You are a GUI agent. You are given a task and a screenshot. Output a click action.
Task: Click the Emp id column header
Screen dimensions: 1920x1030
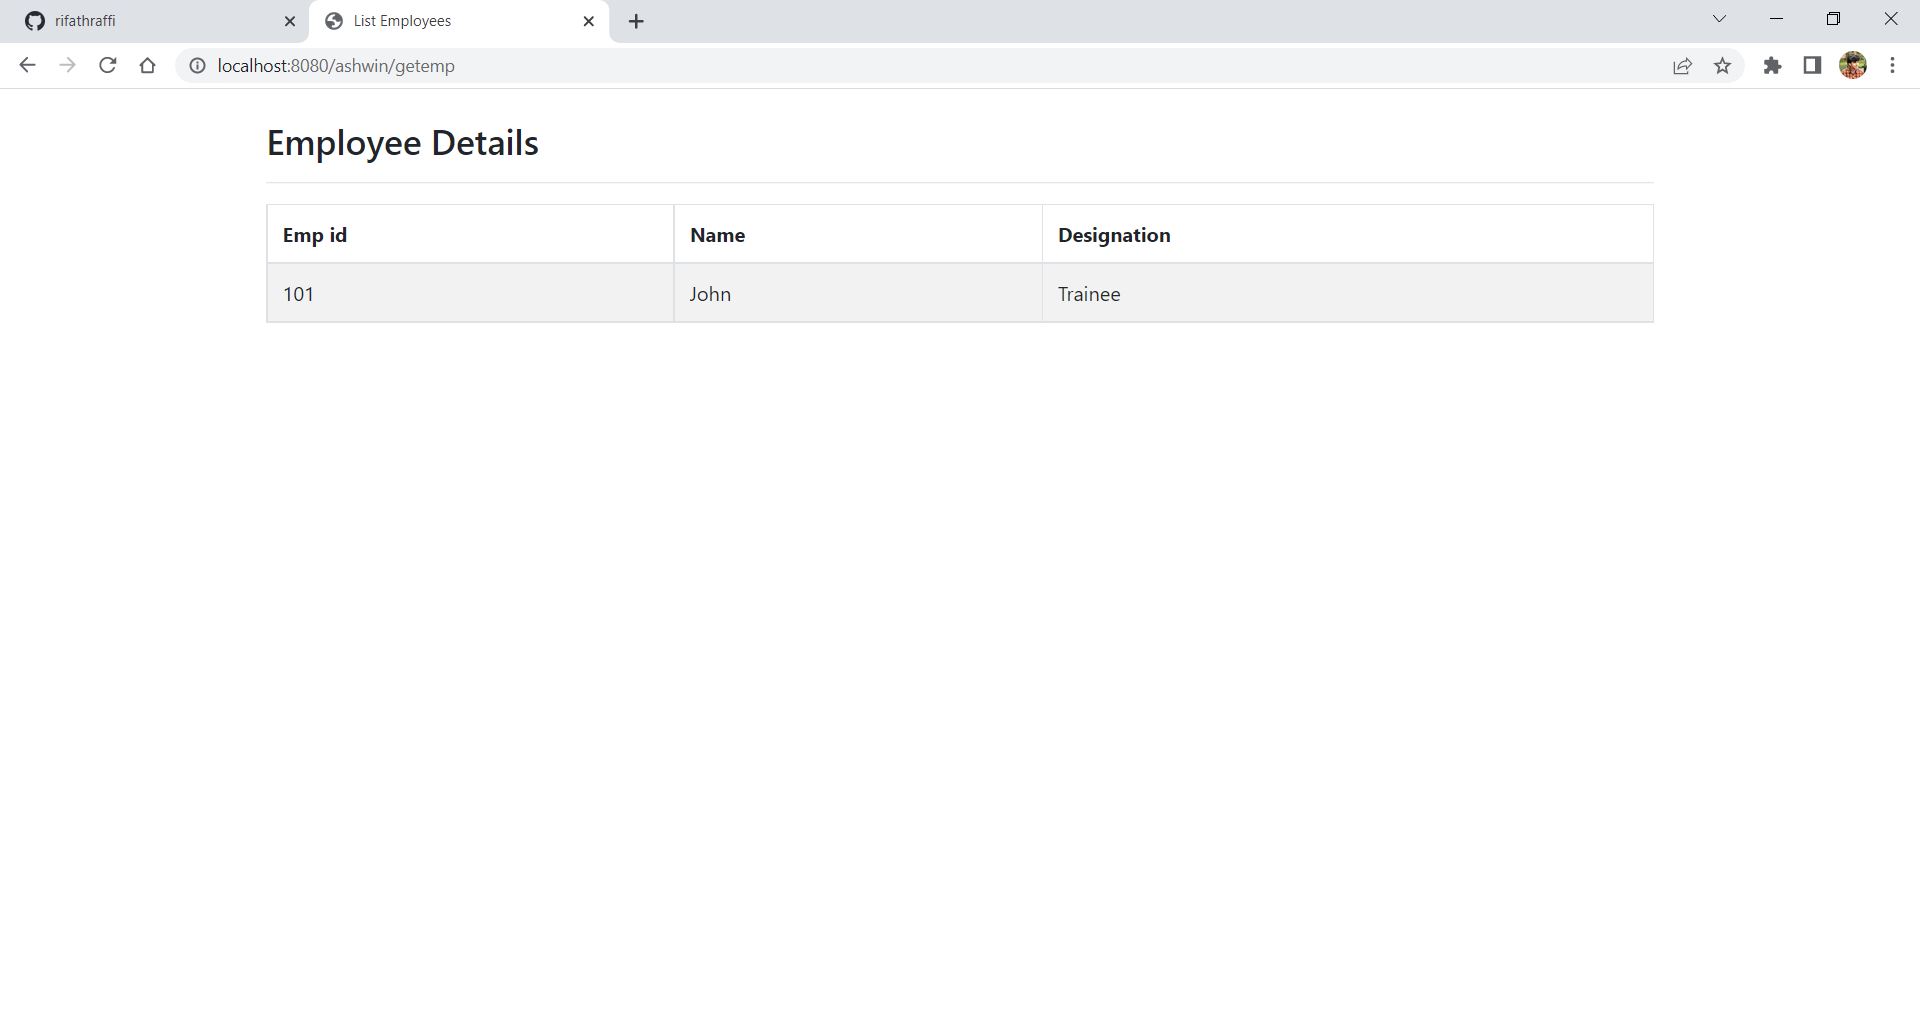pos(314,234)
